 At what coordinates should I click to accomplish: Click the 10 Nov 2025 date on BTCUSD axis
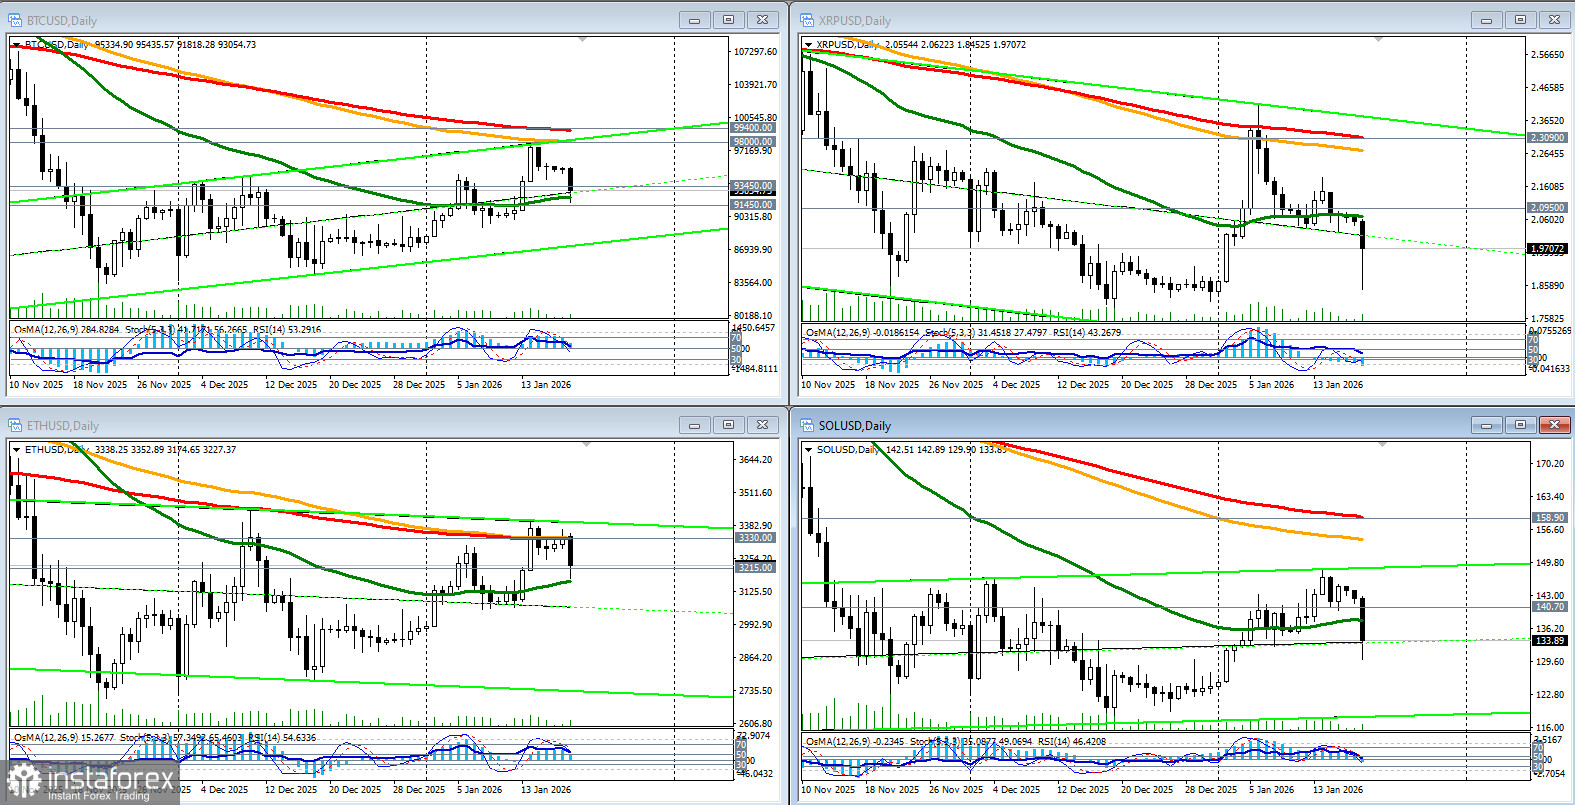tap(35, 385)
